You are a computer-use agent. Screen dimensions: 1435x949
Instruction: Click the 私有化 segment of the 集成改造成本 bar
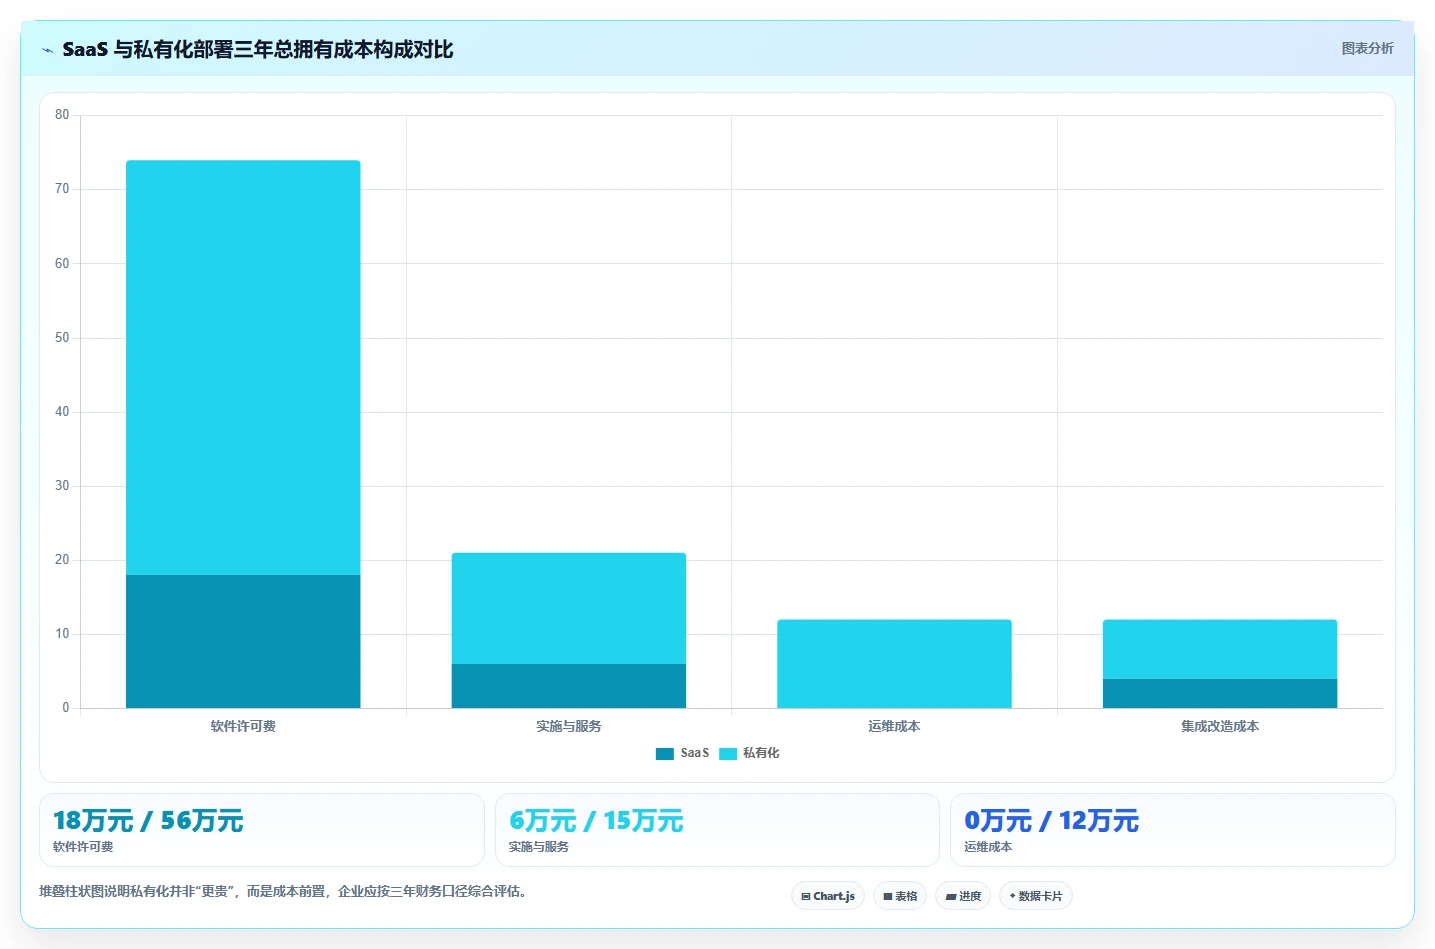(1220, 650)
